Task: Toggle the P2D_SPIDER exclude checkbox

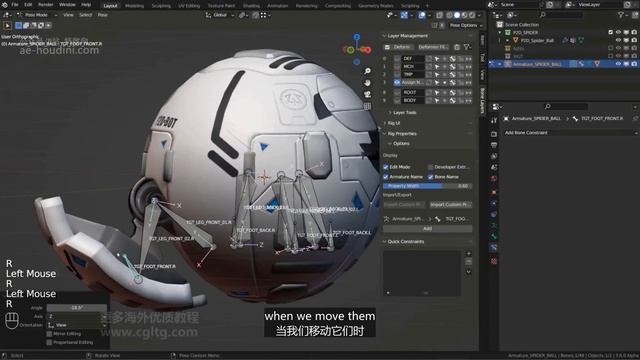Action: 611,32
